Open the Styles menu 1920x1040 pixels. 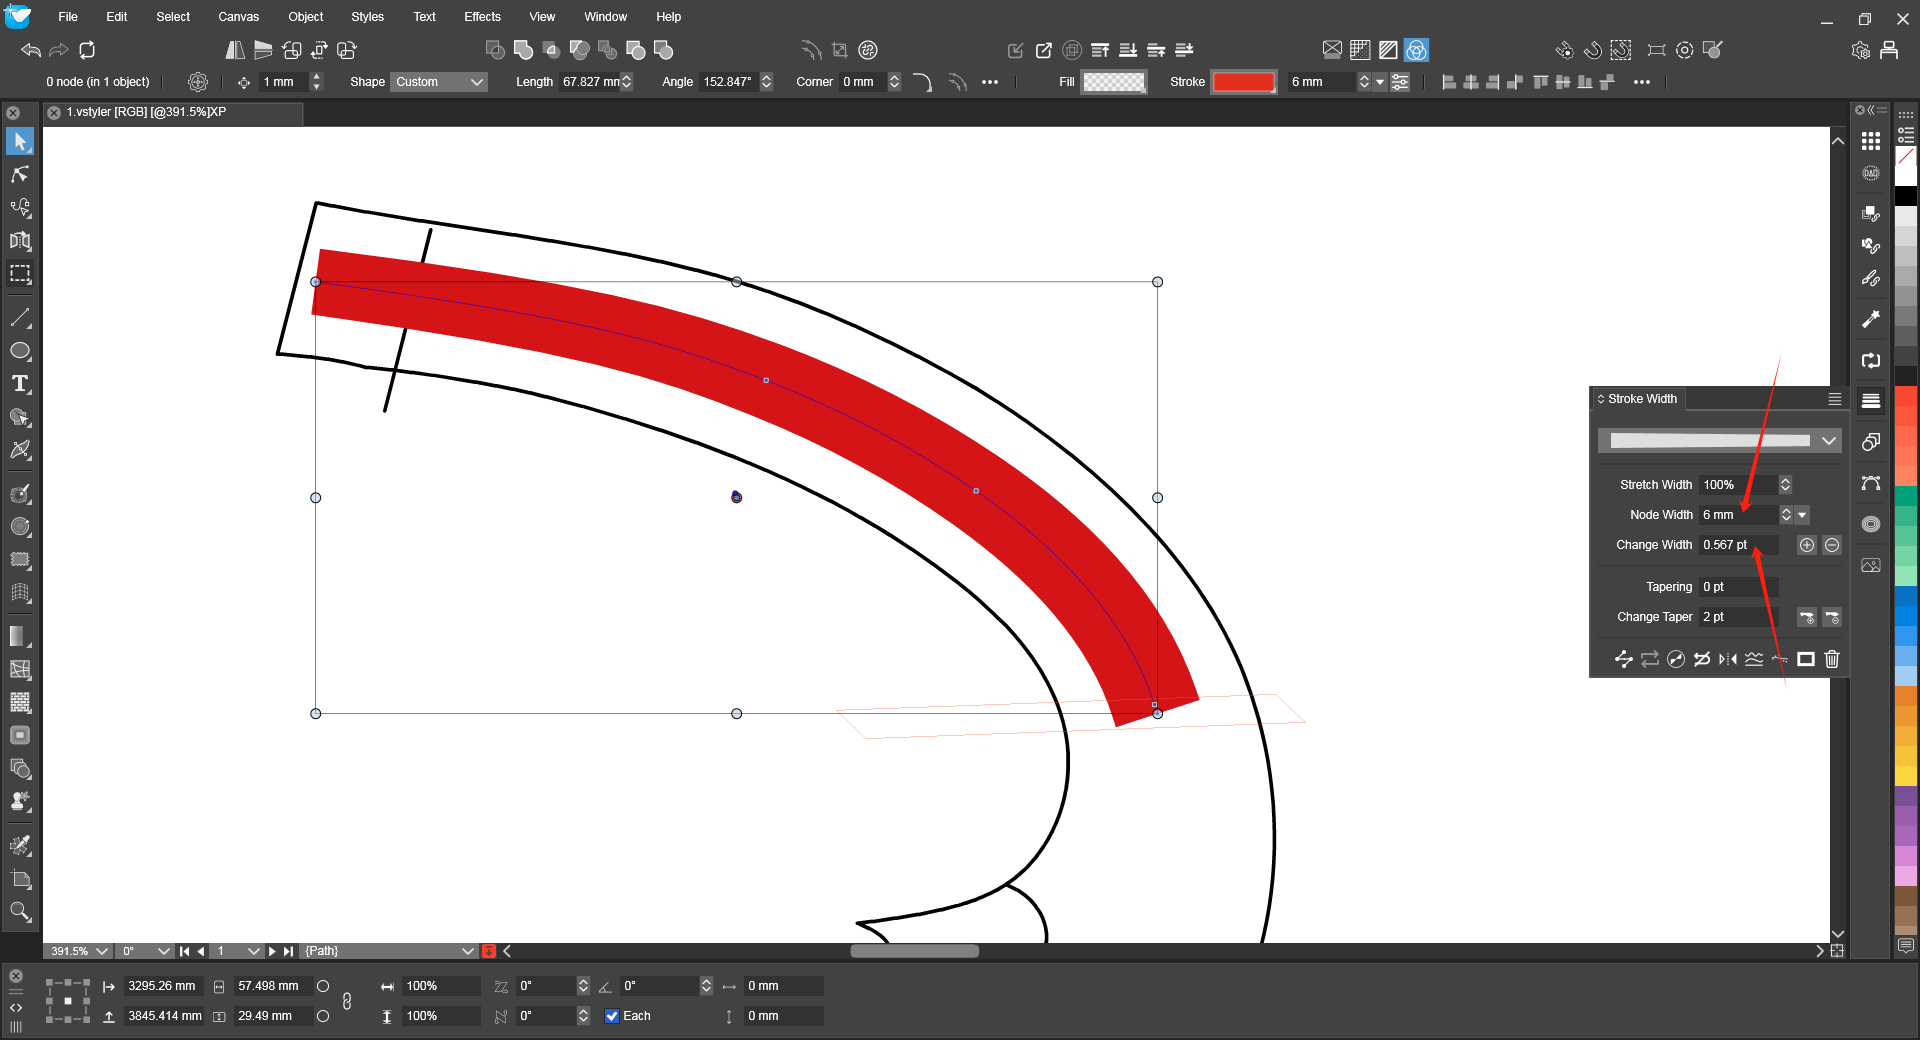pos(367,17)
